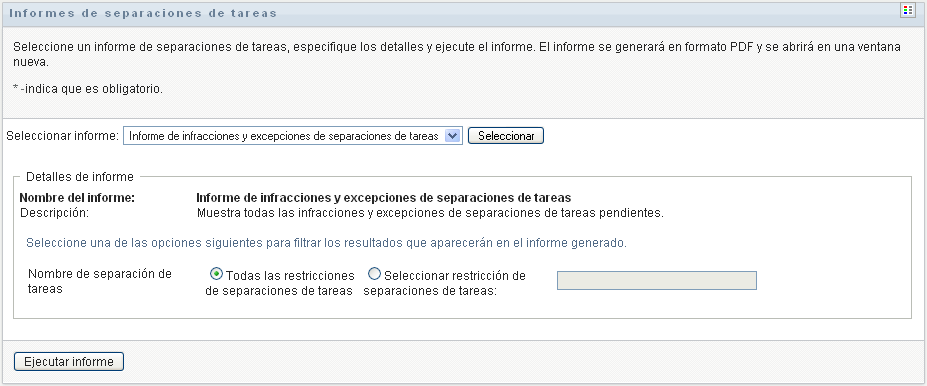Viewport: 927px width, 386px height.
Task: Click the 'Informes de separaciones de tareas' header title
Action: click(143, 13)
